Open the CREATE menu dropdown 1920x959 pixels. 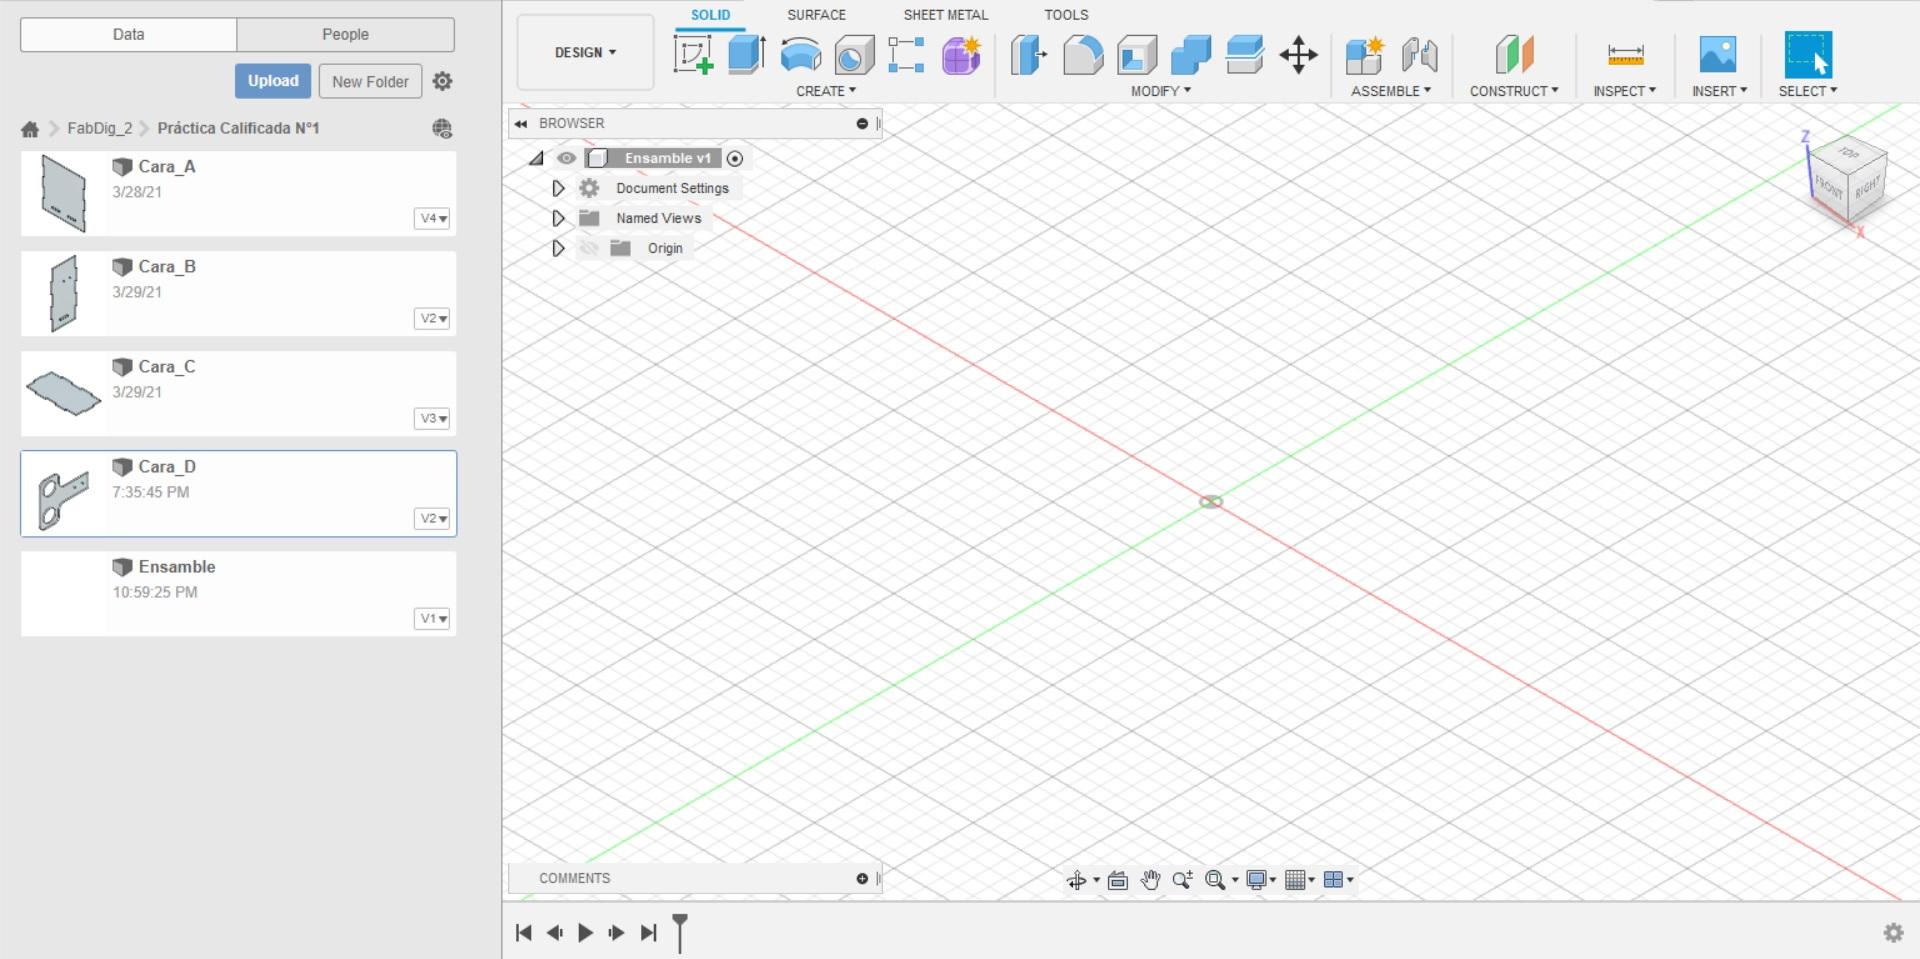click(826, 91)
